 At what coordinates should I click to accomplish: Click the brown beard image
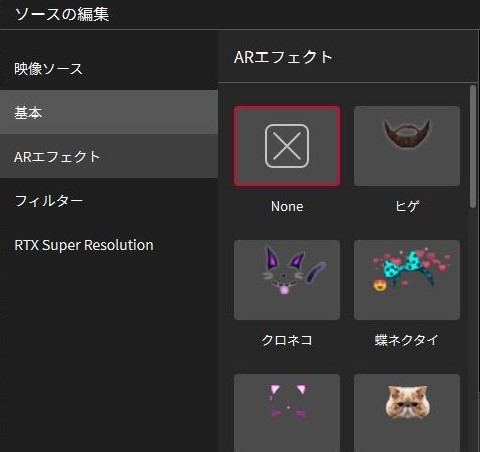pos(407,134)
